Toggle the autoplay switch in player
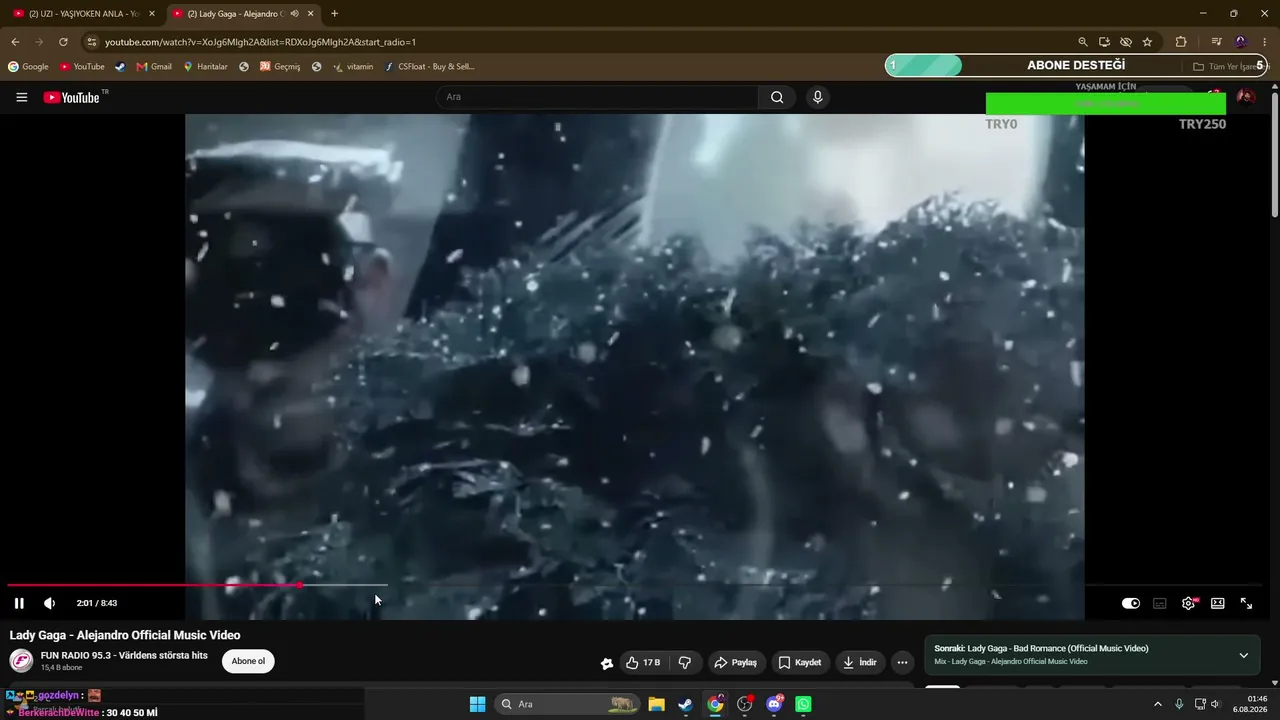1280x720 pixels. pyautogui.click(x=1131, y=603)
